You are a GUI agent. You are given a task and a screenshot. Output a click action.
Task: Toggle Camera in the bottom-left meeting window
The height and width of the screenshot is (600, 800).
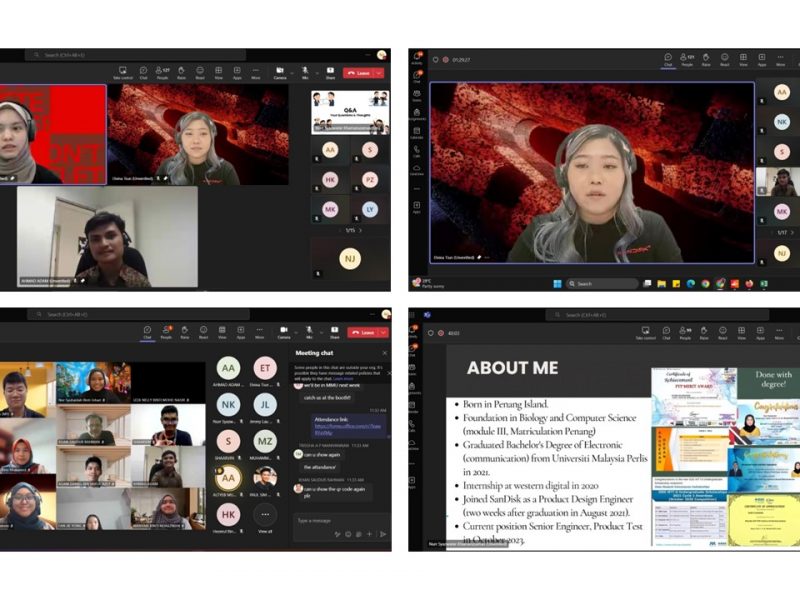point(284,332)
